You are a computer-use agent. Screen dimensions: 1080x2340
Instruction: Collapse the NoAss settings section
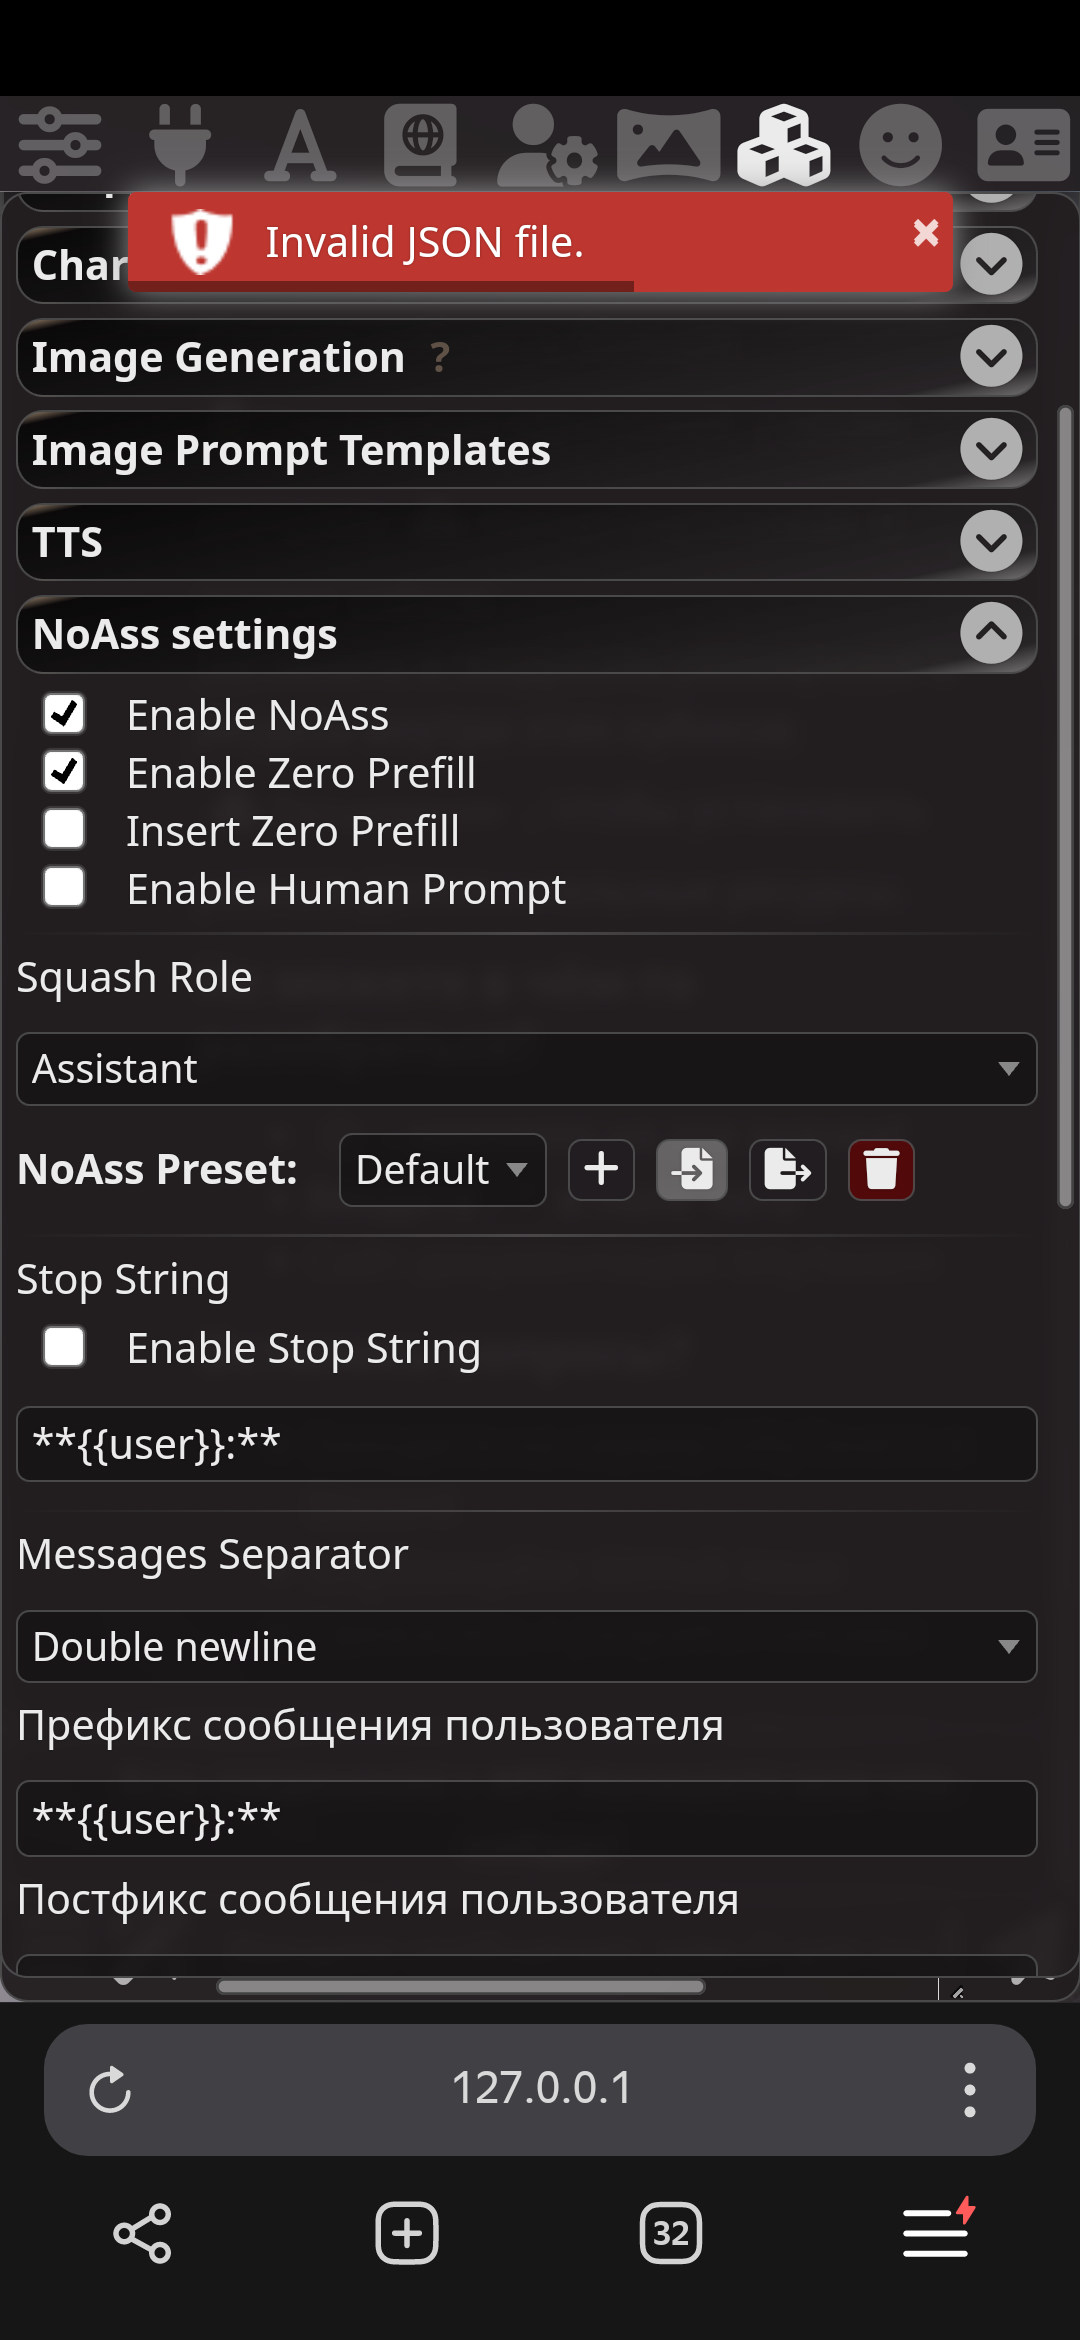click(x=991, y=633)
